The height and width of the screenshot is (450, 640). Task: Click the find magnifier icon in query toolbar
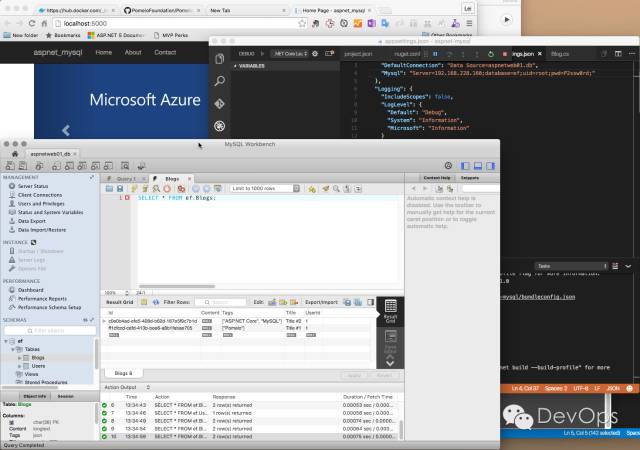click(336, 188)
